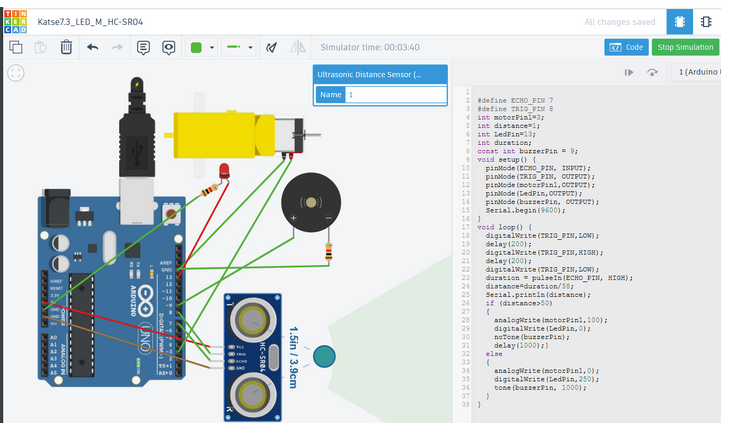Expand the Arduino board selector dropdown
This screenshot has width=733, height=432.
[700, 72]
